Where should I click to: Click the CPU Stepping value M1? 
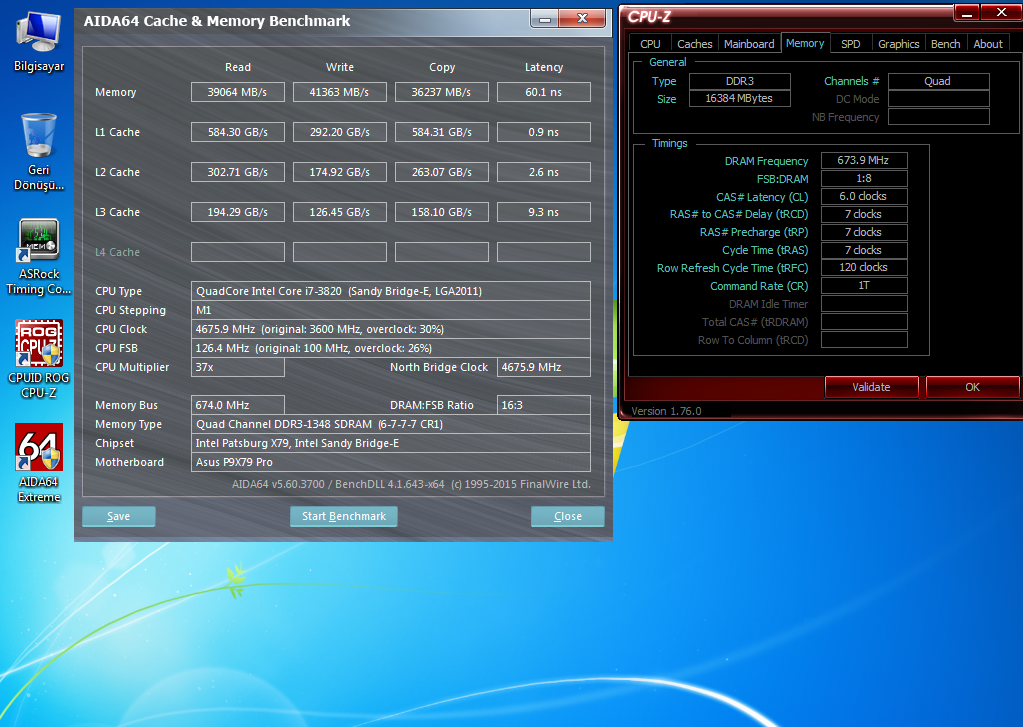pyautogui.click(x=391, y=310)
